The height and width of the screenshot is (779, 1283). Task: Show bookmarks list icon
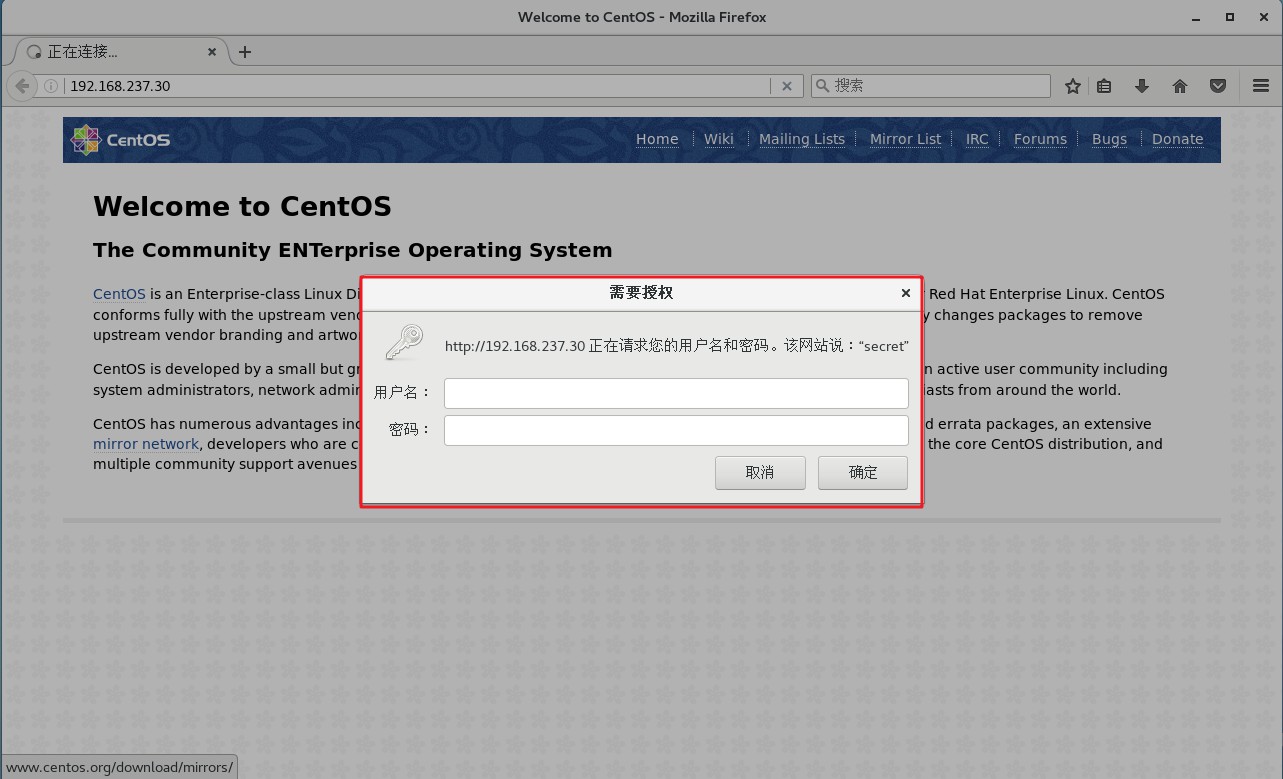(1104, 86)
